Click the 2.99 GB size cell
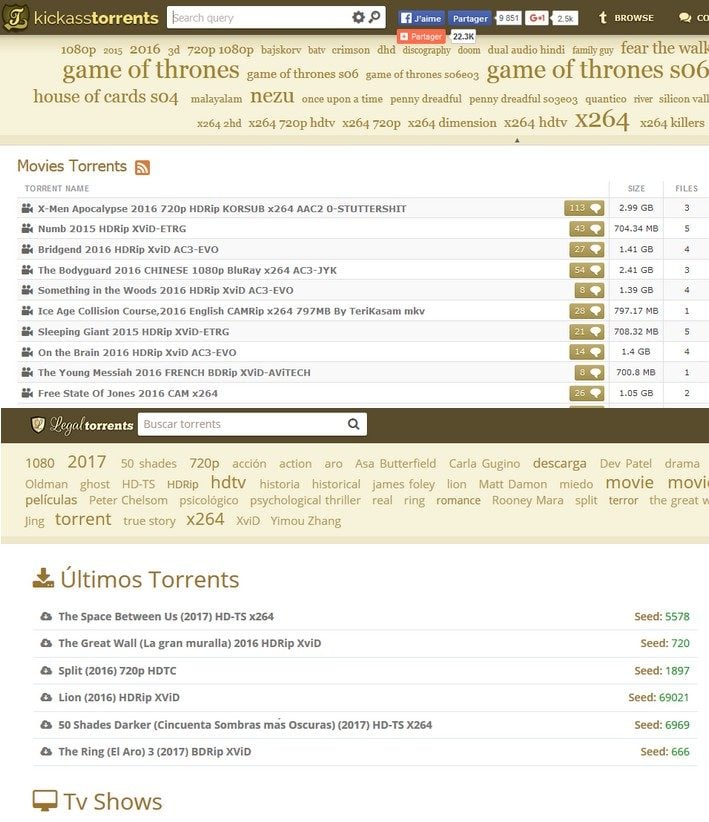Image resolution: width=709 pixels, height=822 pixels. point(636,208)
